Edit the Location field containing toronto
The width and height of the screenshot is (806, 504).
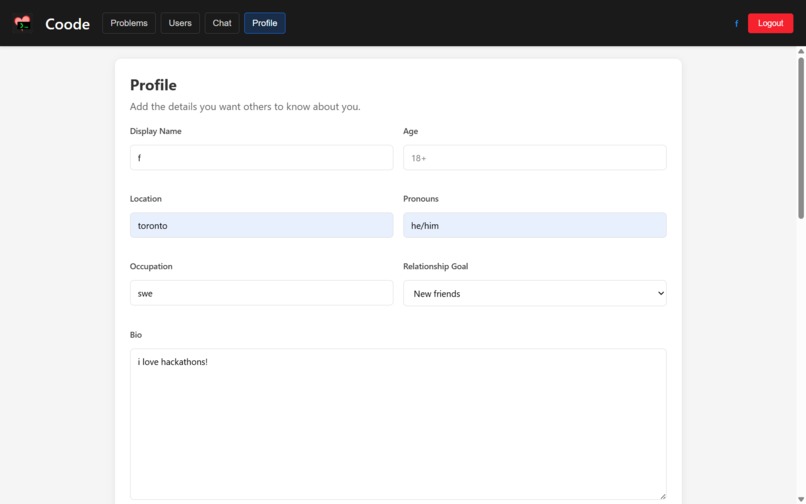[x=262, y=225]
